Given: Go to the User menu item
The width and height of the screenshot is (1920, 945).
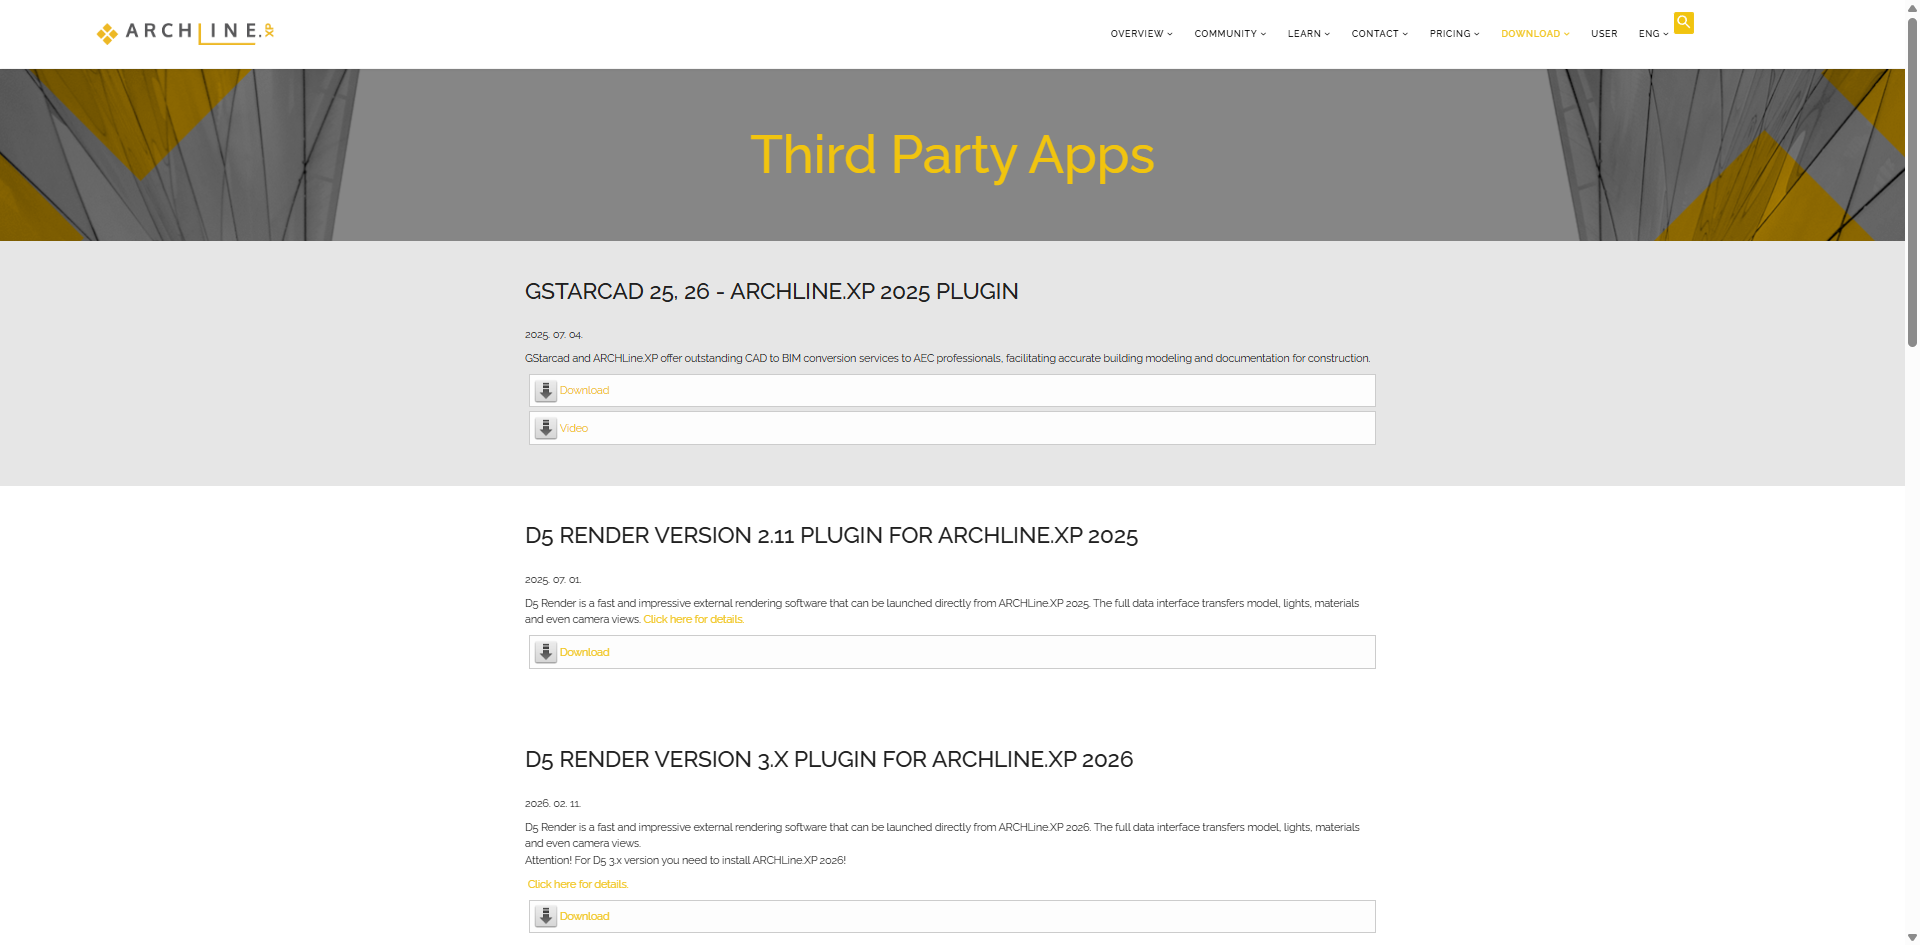Looking at the screenshot, I should [x=1604, y=34].
